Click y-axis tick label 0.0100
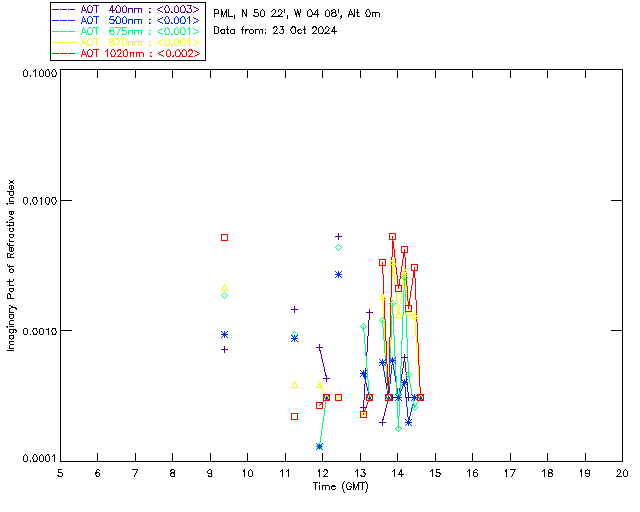The image size is (640, 512). tap(39, 200)
